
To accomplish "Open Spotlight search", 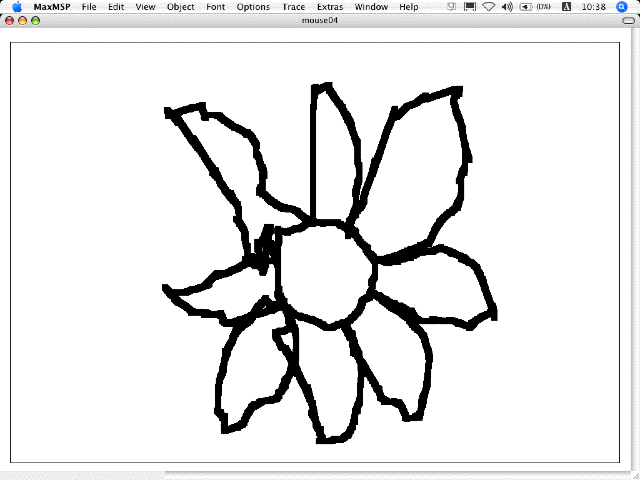I will pos(621,7).
